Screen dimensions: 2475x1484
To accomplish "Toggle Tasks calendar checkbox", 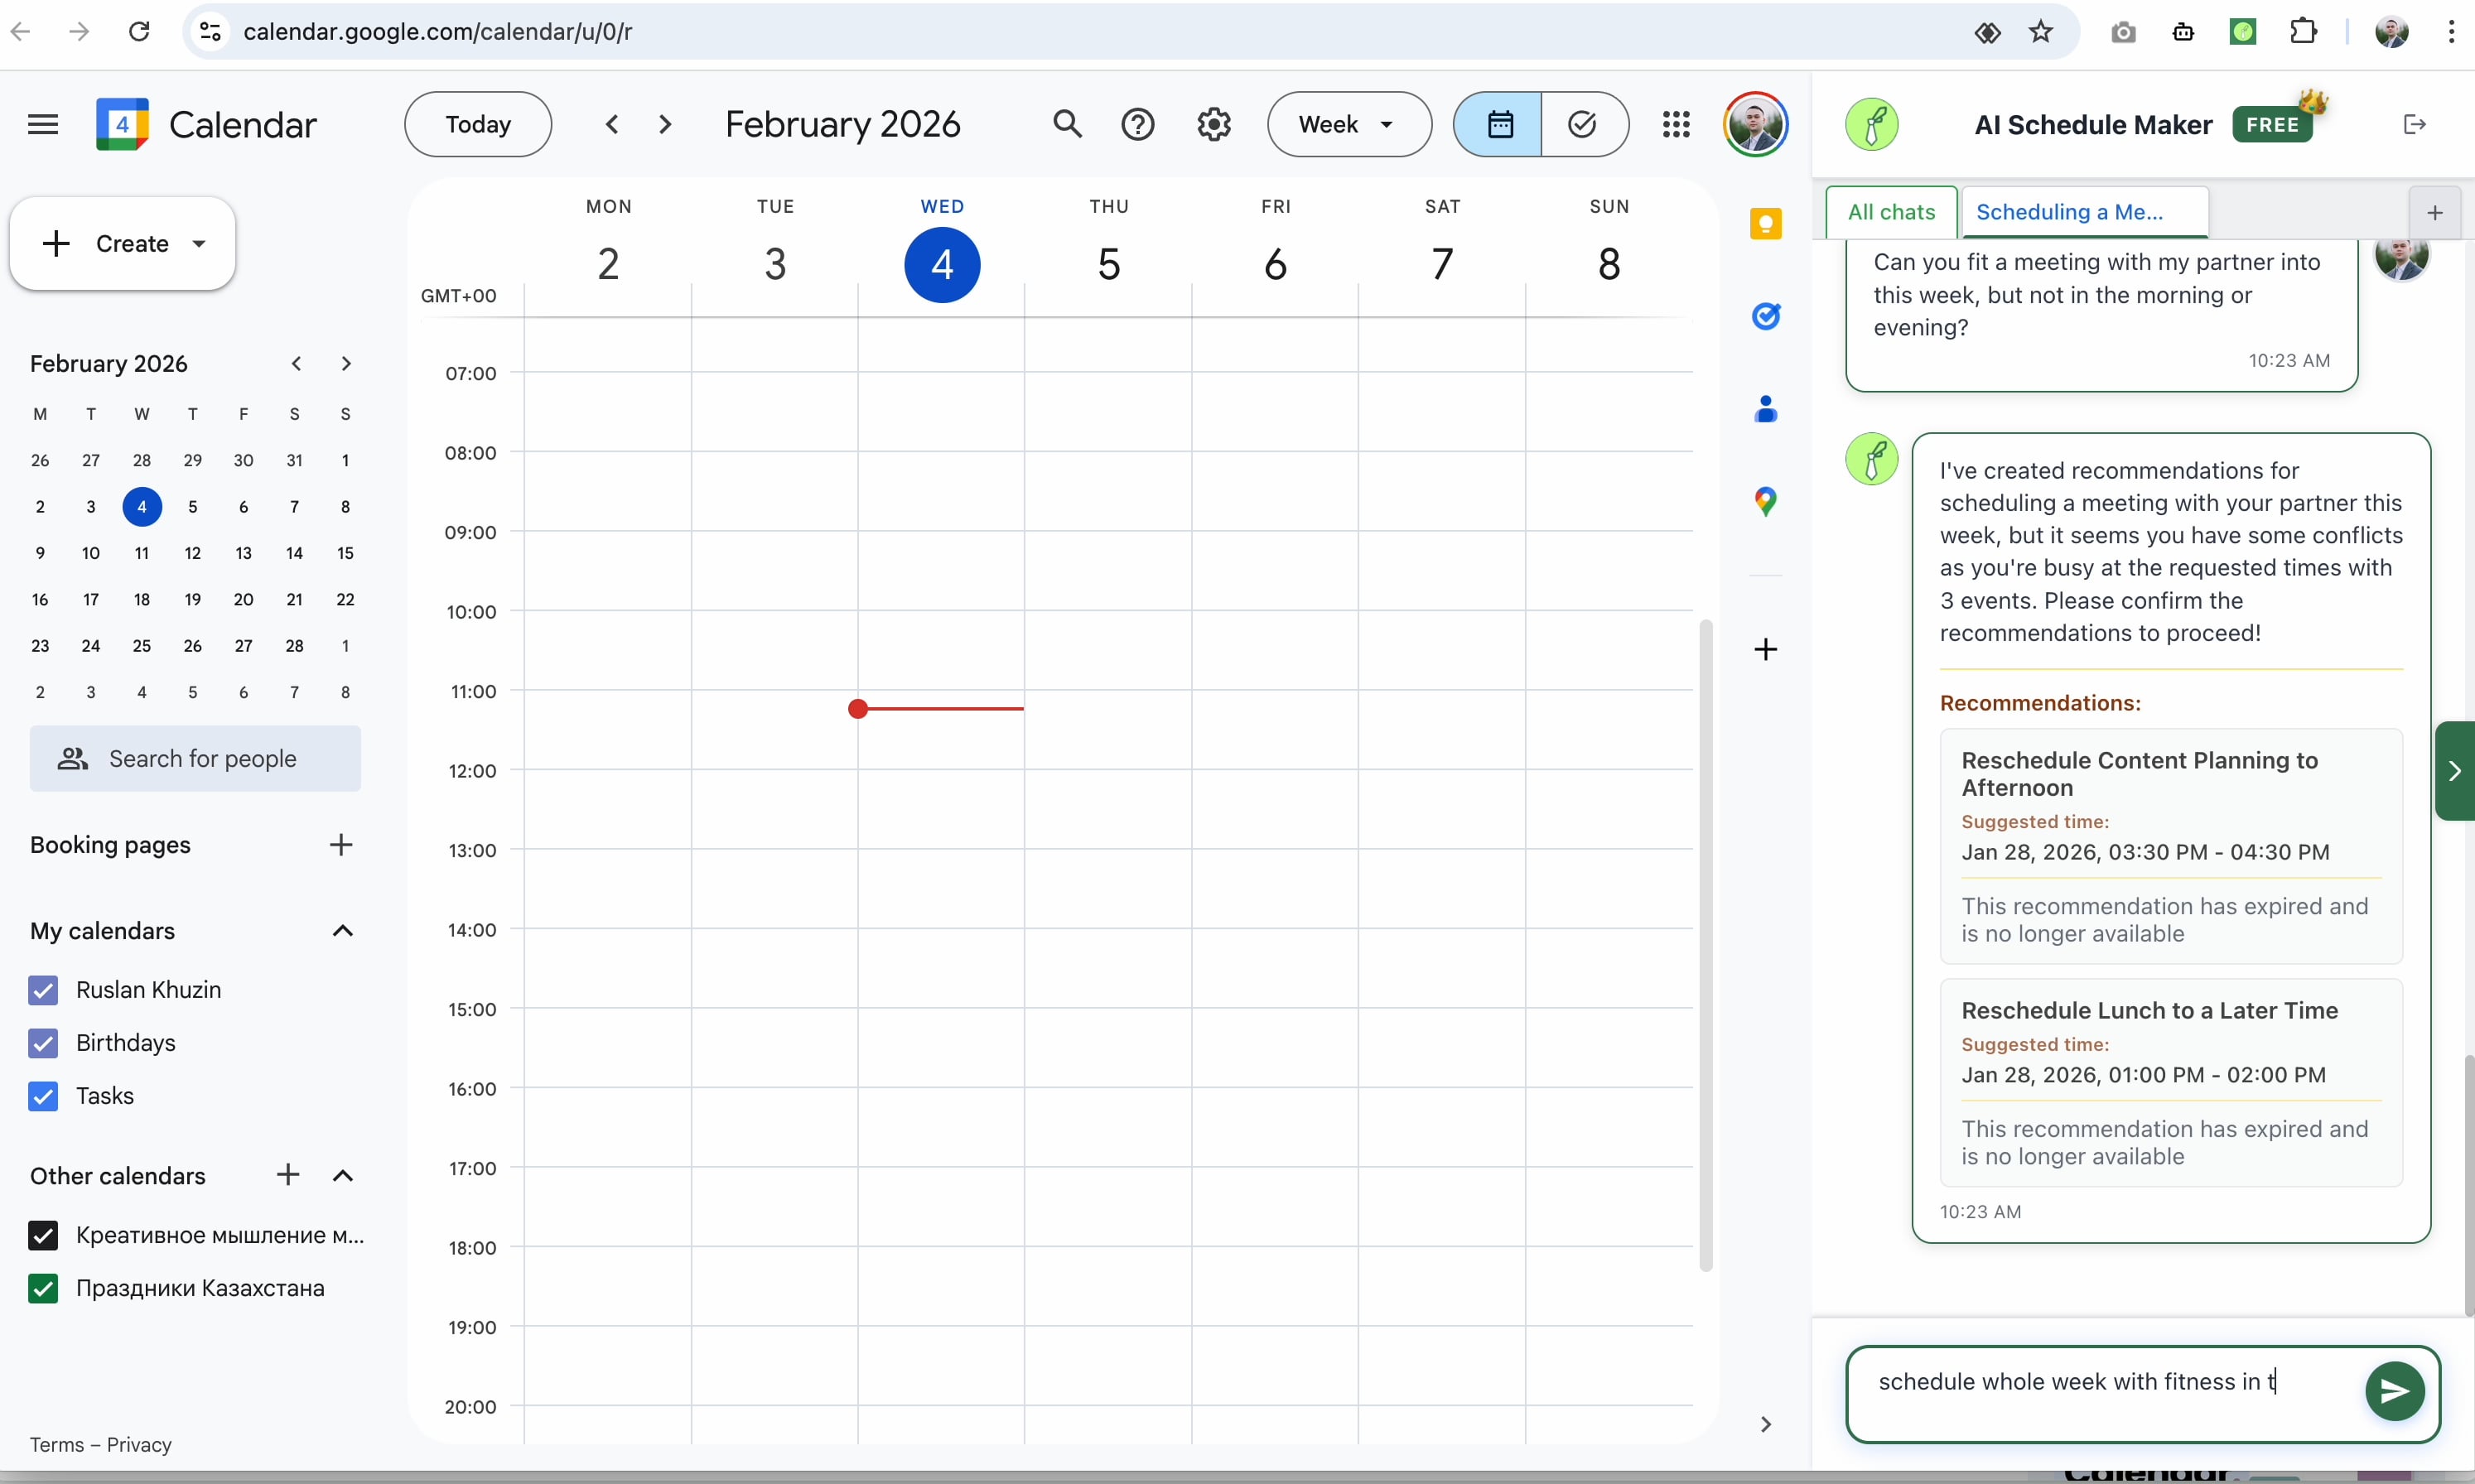I will [x=43, y=1096].
